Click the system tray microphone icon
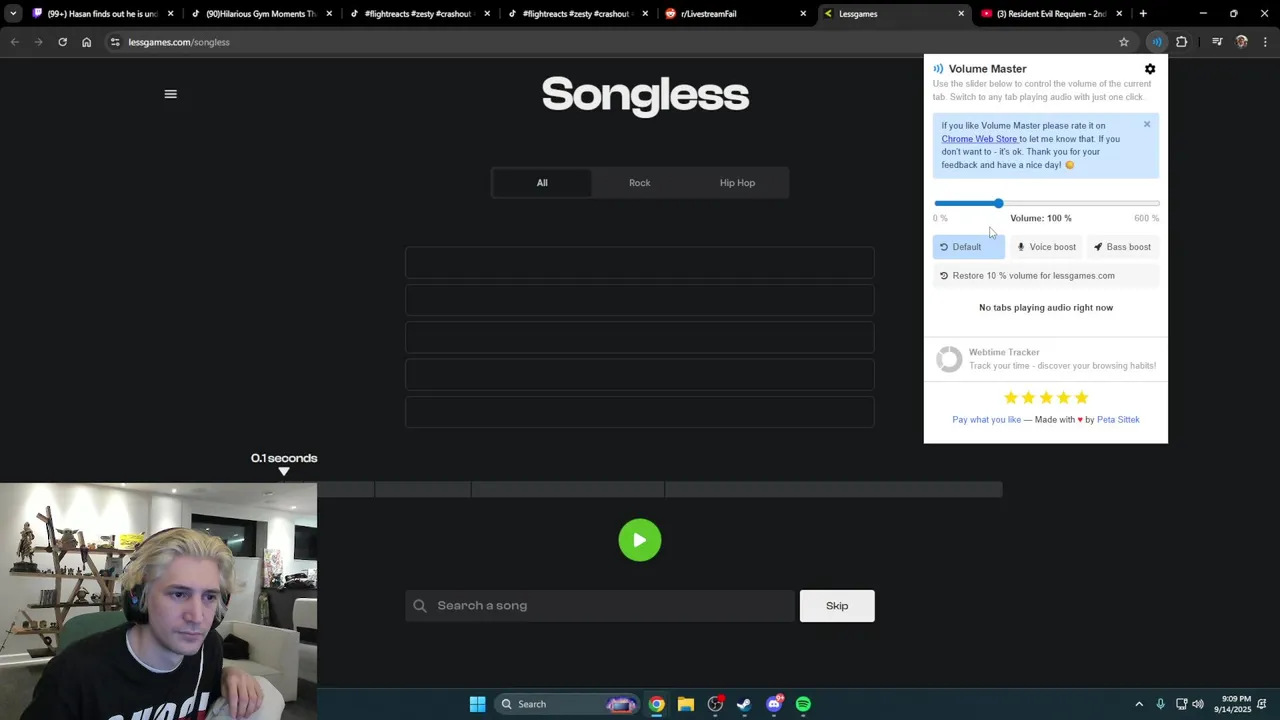The width and height of the screenshot is (1280, 720). (x=1160, y=704)
